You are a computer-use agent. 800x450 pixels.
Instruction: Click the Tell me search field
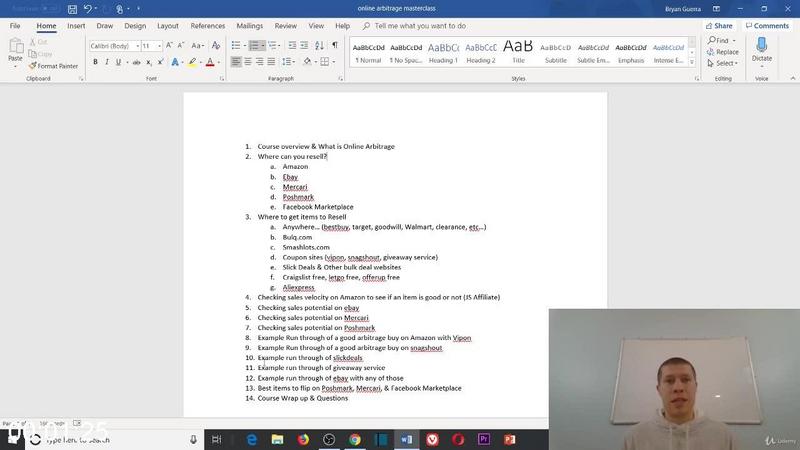pyautogui.click(x=419, y=26)
